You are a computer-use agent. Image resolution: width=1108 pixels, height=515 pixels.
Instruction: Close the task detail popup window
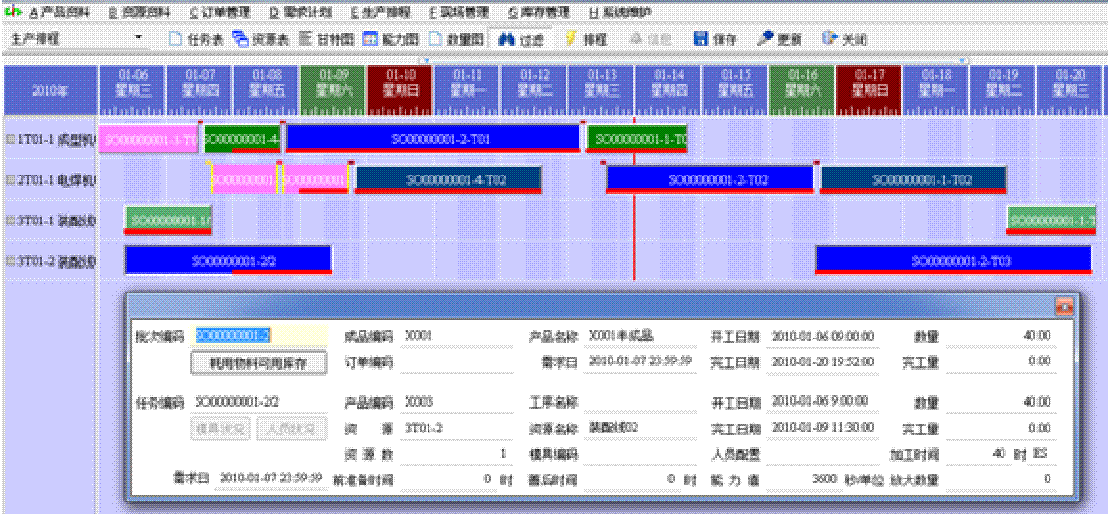click(1063, 306)
